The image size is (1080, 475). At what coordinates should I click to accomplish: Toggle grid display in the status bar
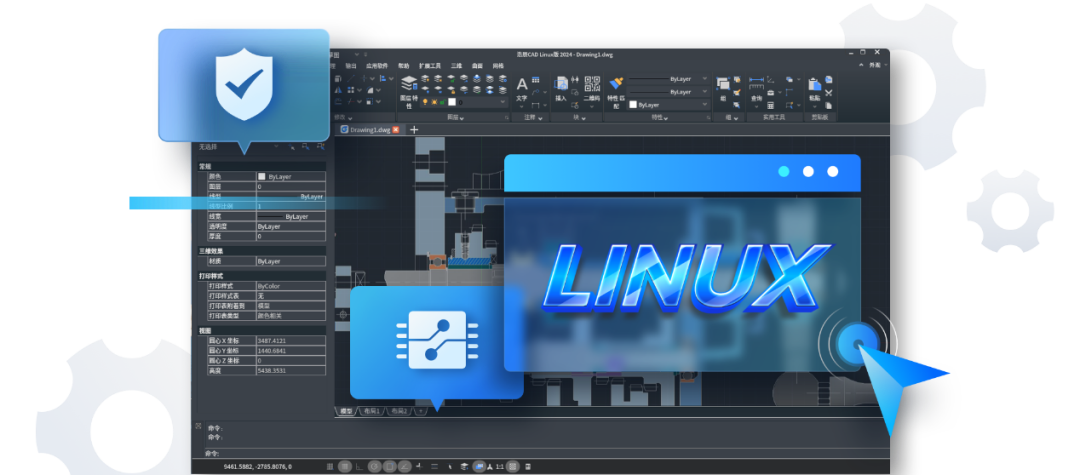[x=344, y=466]
